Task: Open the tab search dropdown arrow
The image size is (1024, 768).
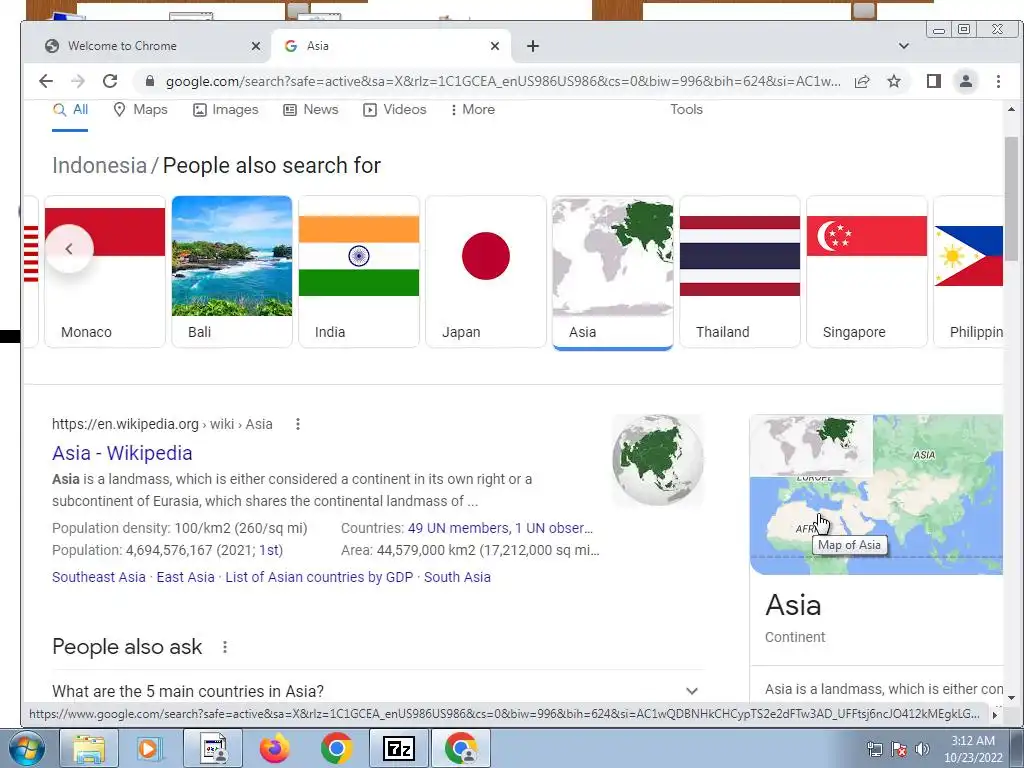Action: (904, 46)
